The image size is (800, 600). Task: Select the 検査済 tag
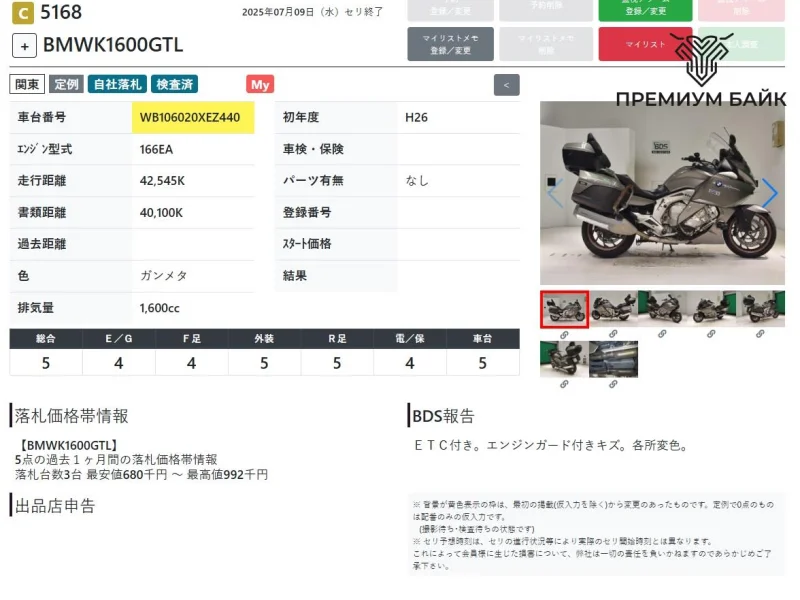pyautogui.click(x=175, y=85)
